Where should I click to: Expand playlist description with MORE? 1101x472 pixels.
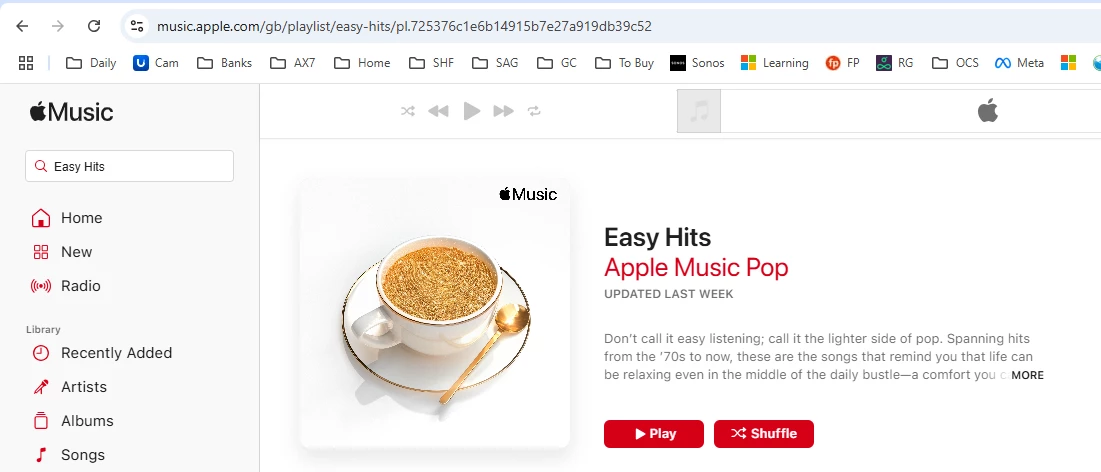pyautogui.click(x=1027, y=375)
